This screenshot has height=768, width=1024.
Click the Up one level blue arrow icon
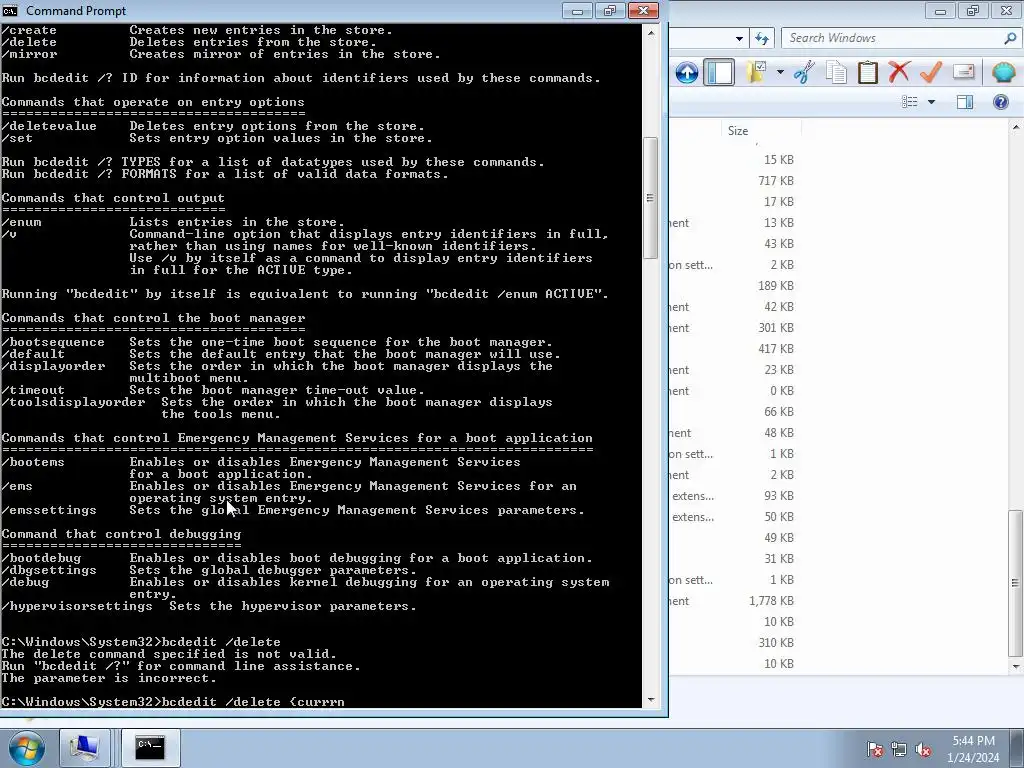coord(686,72)
